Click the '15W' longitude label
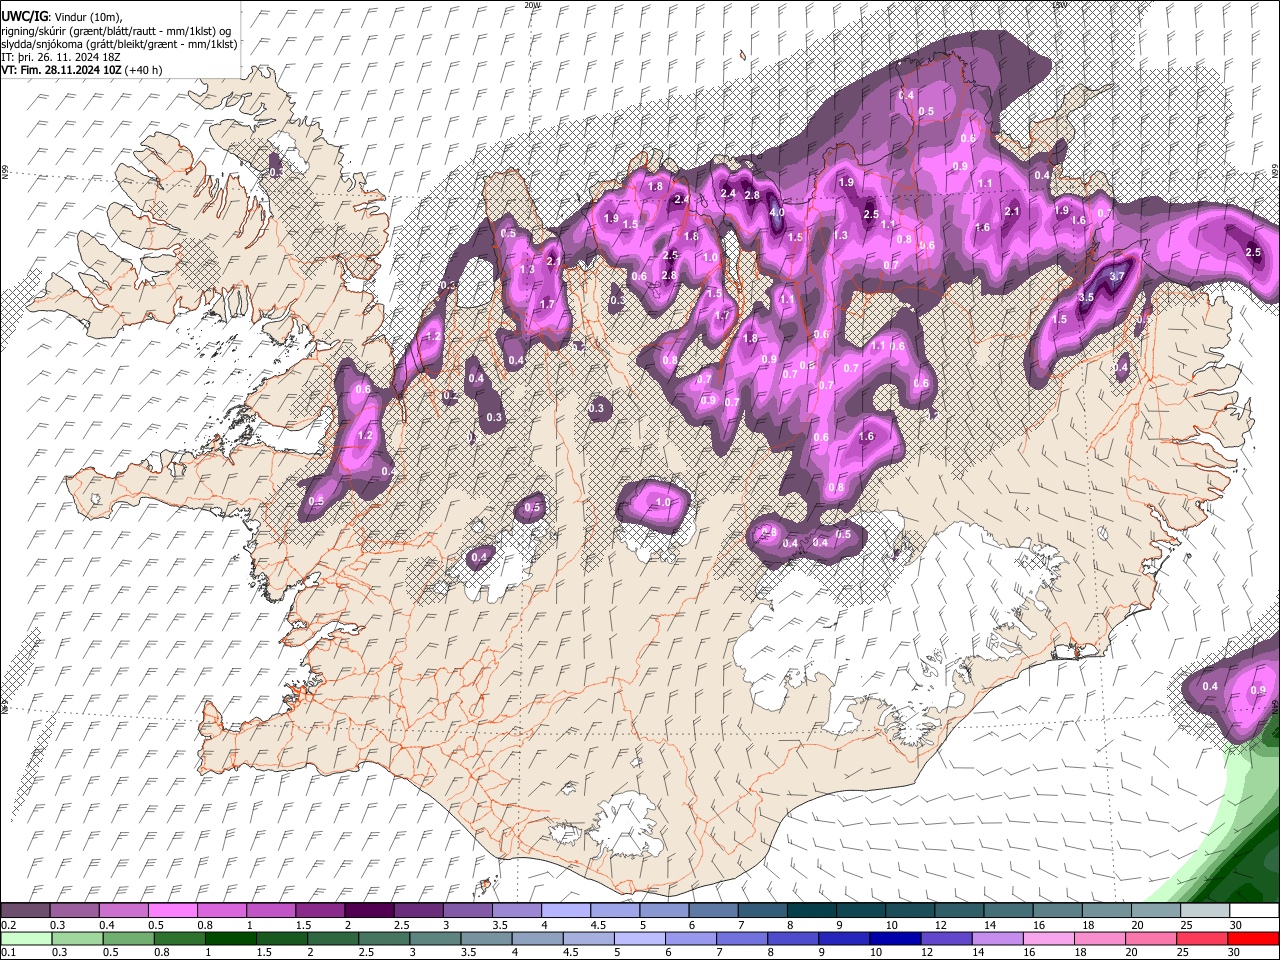Image resolution: width=1280 pixels, height=960 pixels. (1060, 4)
